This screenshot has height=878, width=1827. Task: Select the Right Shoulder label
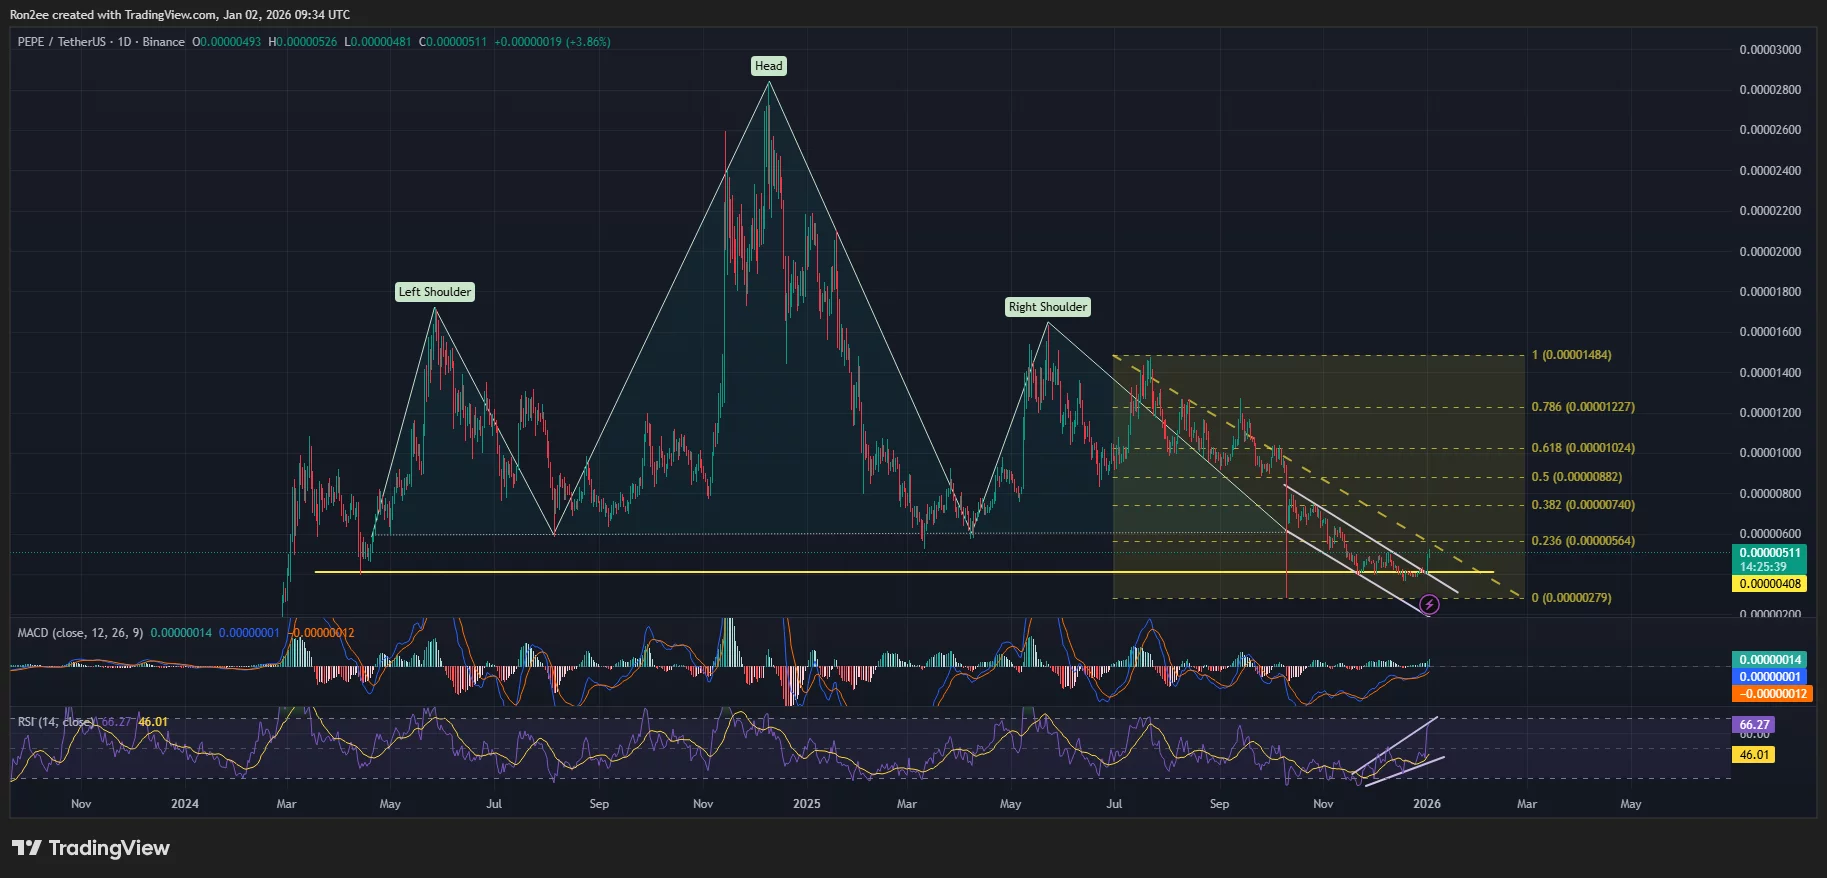click(x=1047, y=307)
